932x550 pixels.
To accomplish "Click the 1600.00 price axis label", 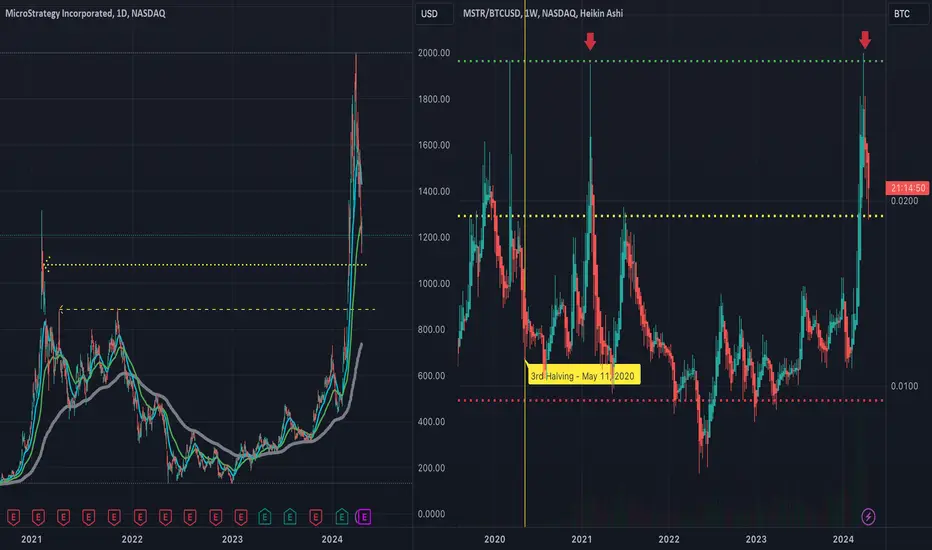I will coord(434,145).
